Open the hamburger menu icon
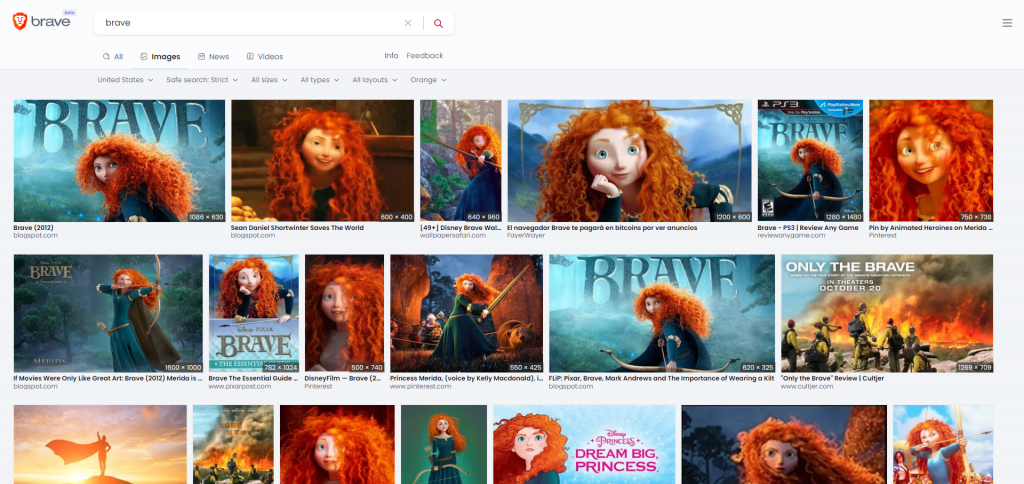This screenshot has width=1024, height=484. pos(1007,23)
